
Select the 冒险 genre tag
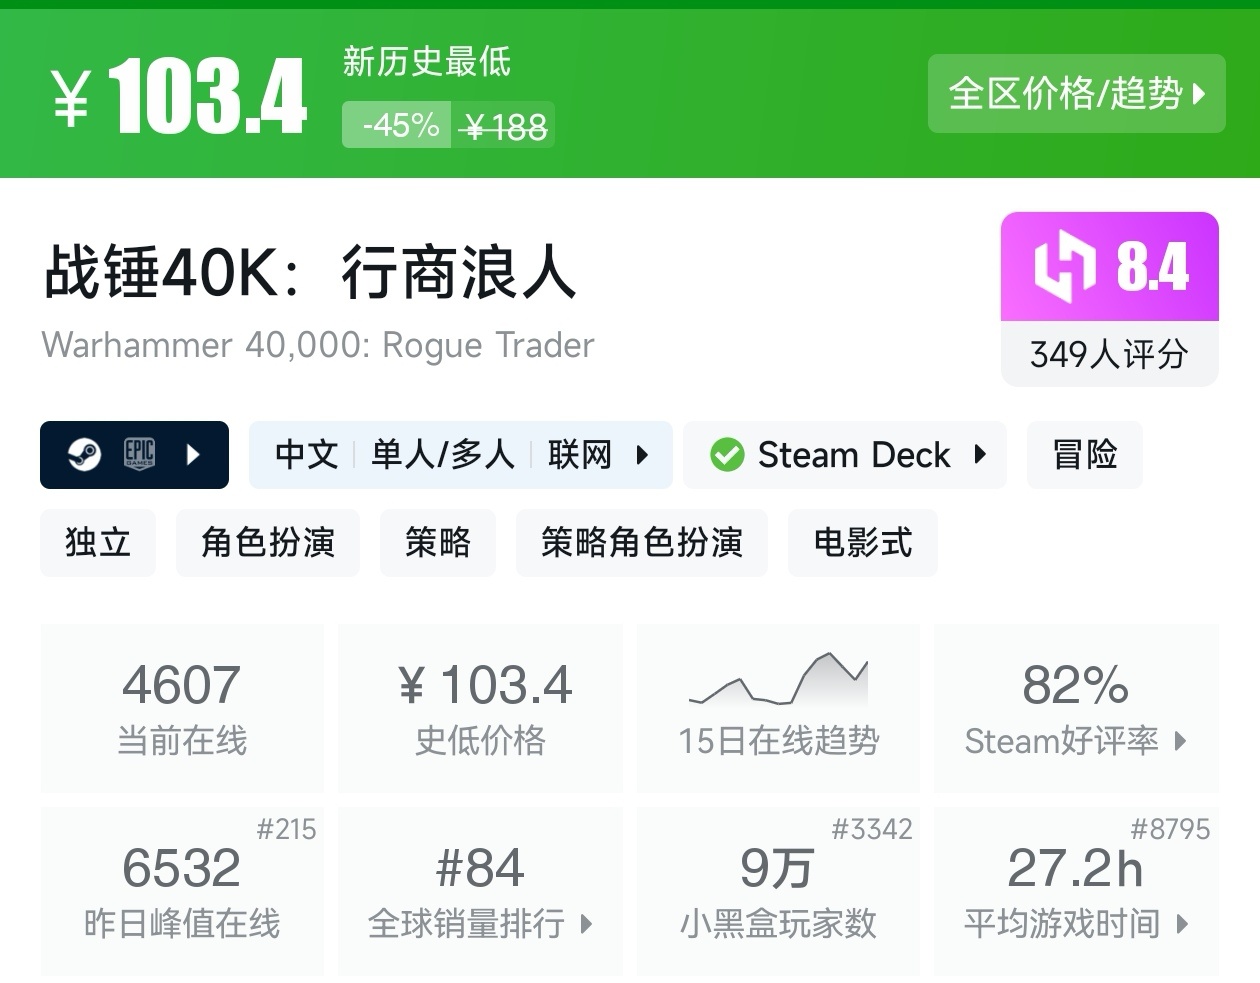[x=1085, y=455]
